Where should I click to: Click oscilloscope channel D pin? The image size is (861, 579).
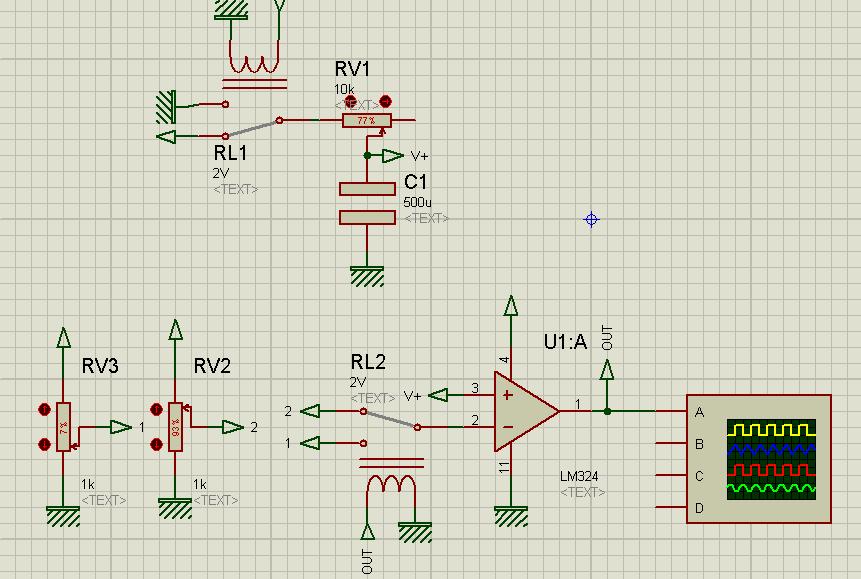point(671,507)
